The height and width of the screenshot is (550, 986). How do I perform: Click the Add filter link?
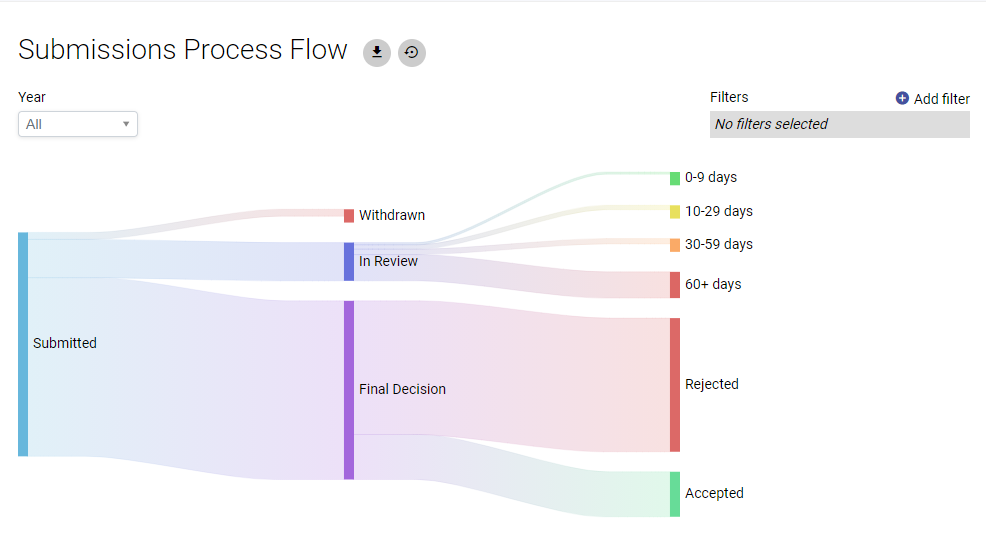point(941,99)
